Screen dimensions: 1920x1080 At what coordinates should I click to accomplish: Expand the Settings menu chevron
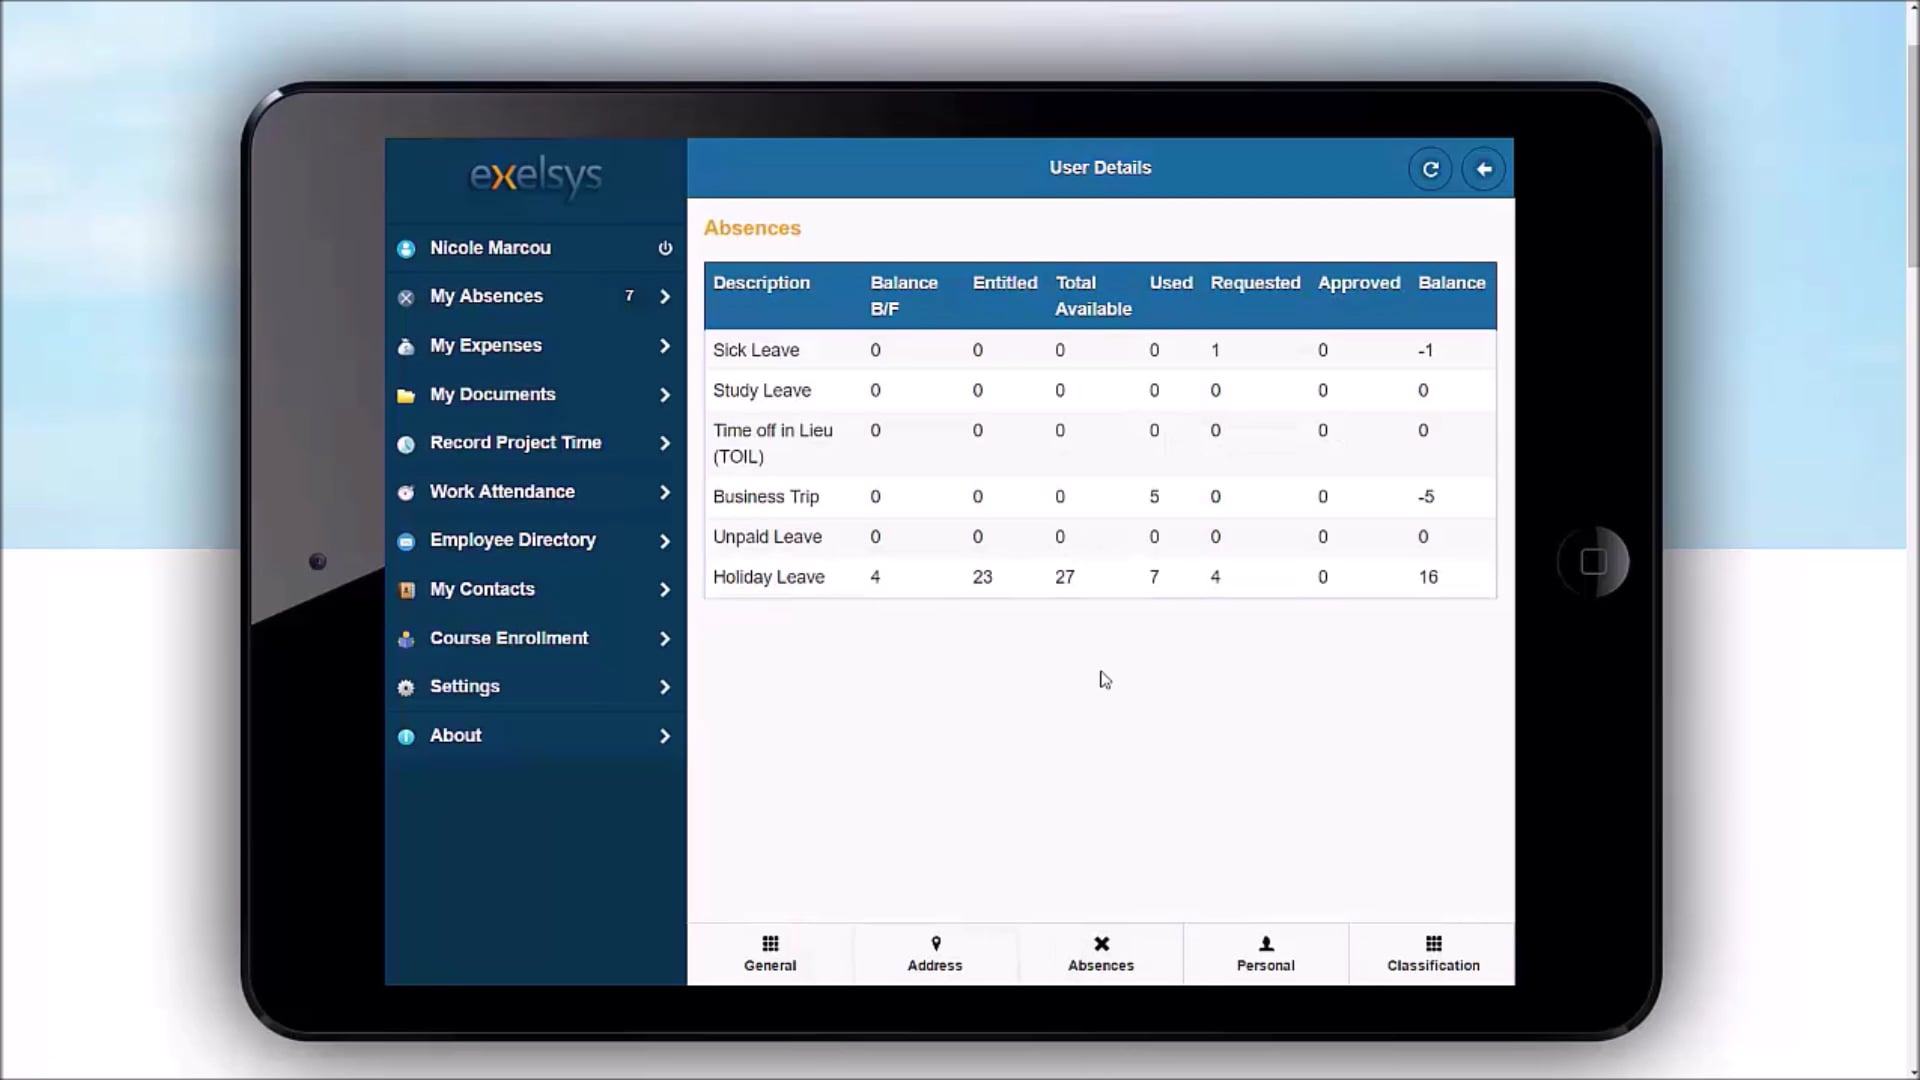665,687
